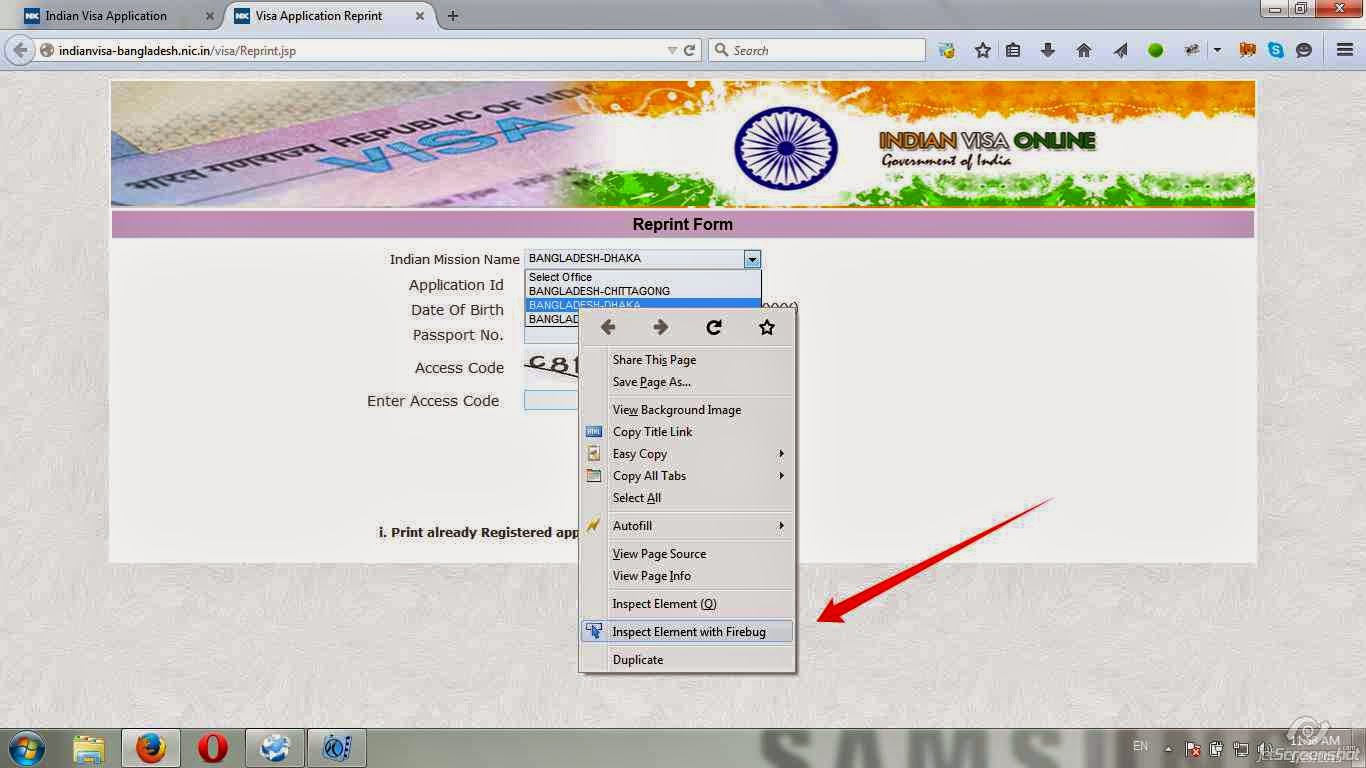Click the Home icon in the toolbar
1366x768 pixels.
coord(1084,50)
